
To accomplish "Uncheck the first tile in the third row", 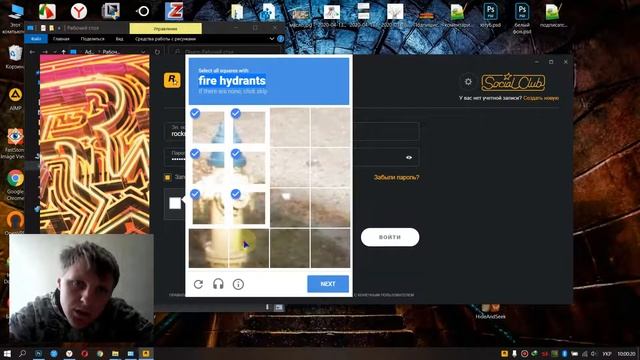I will (208, 207).
